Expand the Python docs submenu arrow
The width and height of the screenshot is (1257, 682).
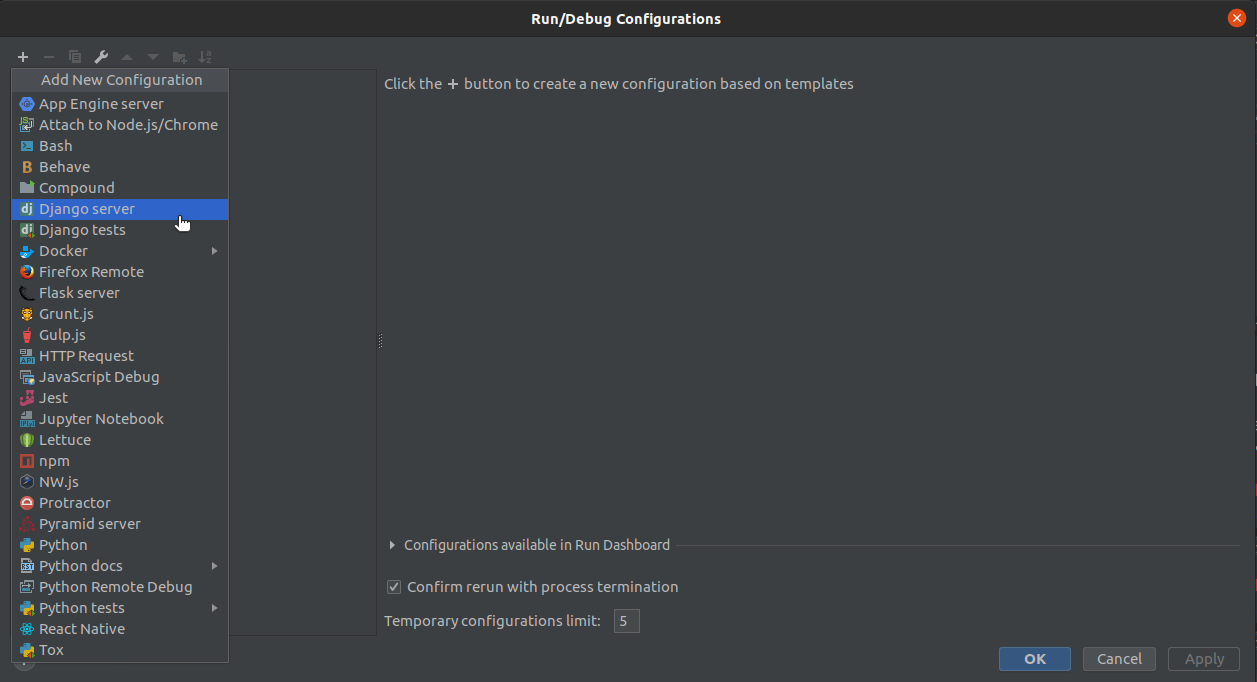[214, 566]
